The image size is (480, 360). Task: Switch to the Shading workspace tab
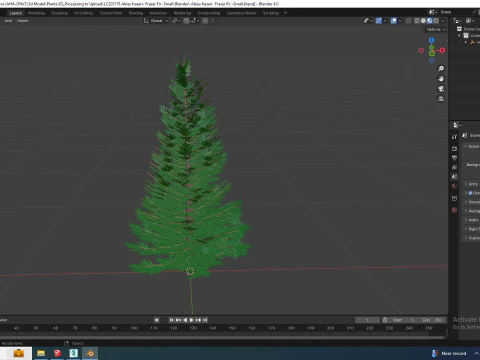(x=136, y=13)
